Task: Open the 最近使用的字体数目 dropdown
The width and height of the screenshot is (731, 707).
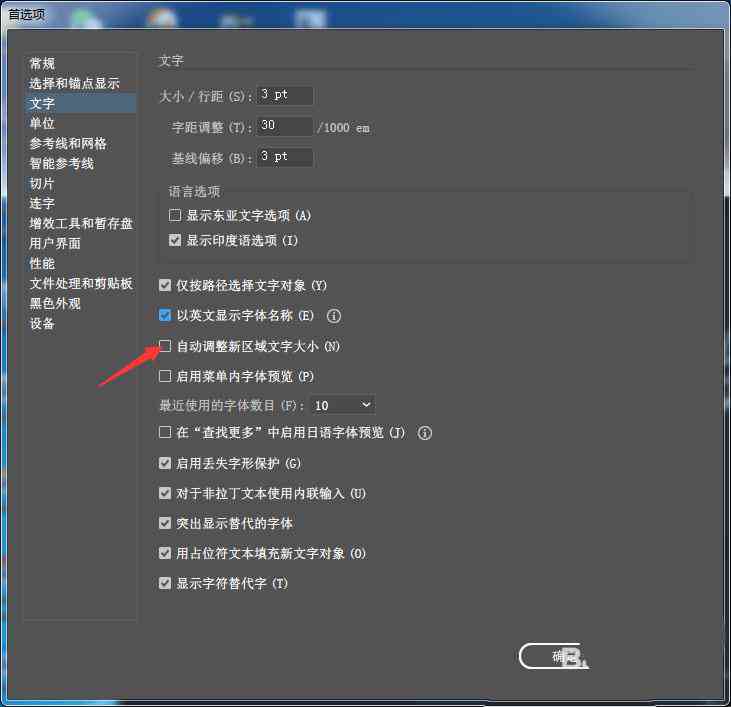Action: [x=343, y=405]
